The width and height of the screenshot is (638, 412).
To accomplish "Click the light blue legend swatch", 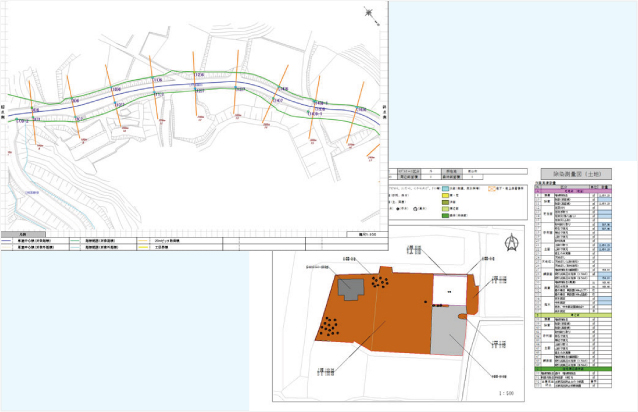I will click(x=445, y=189).
